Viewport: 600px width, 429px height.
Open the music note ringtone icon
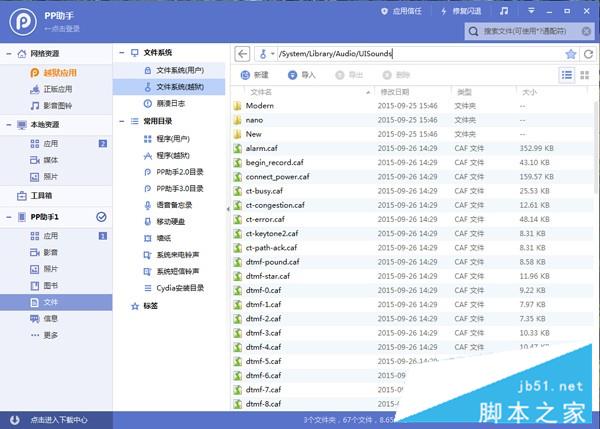click(x=504, y=11)
